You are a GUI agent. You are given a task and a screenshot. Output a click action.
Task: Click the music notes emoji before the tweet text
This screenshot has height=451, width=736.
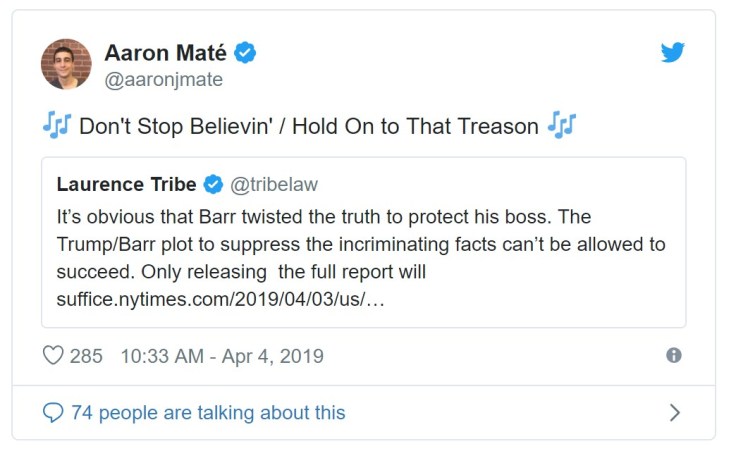pos(56,126)
